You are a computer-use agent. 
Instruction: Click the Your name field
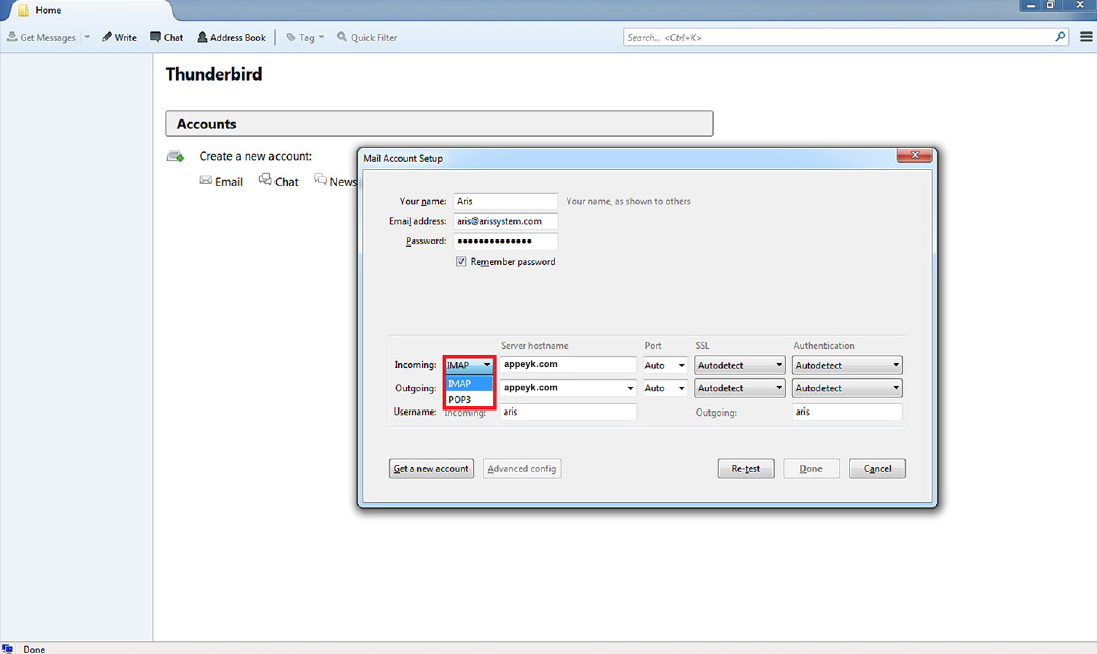[x=505, y=201]
